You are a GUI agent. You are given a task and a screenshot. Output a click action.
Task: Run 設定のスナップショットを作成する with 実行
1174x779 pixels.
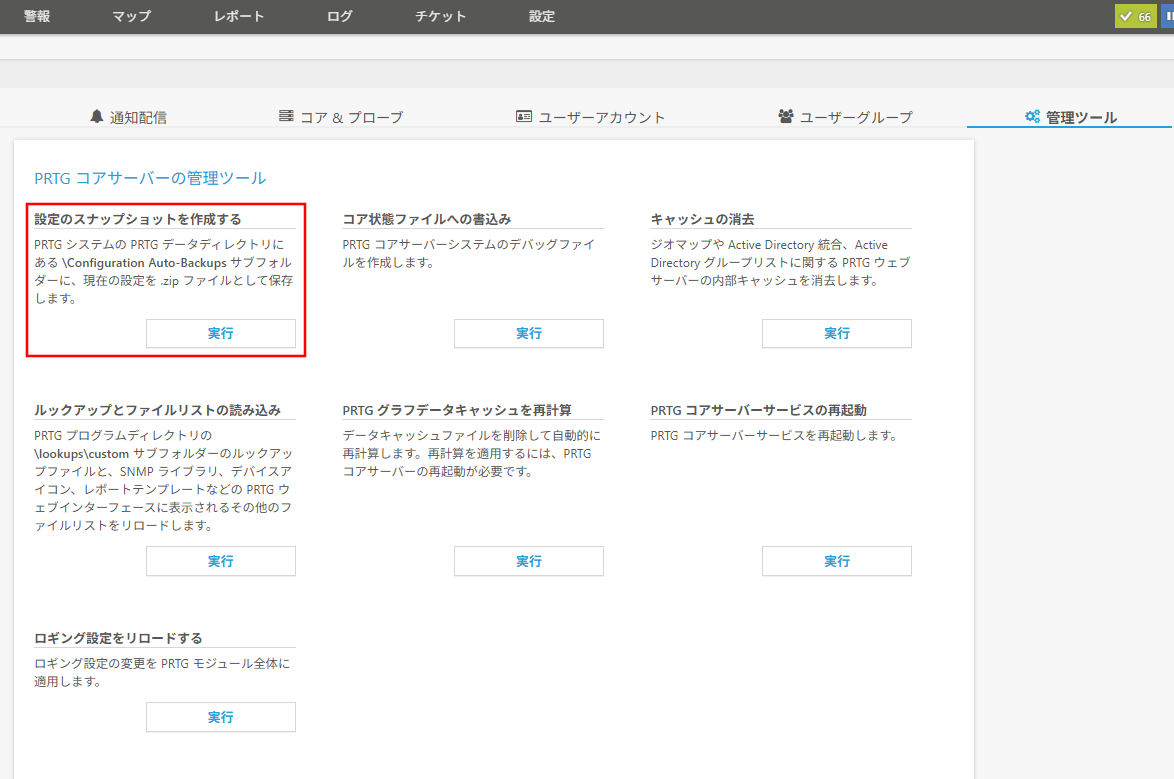pos(221,333)
